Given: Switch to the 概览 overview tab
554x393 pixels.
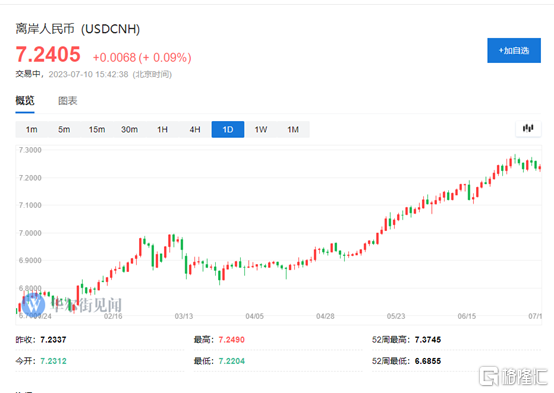Looking at the screenshot, I should 25,101.
